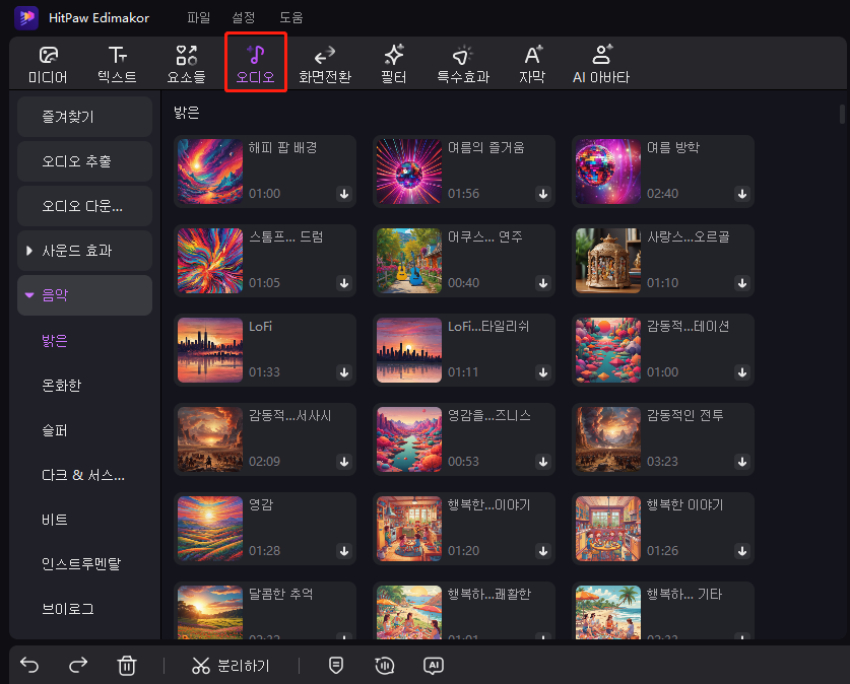This screenshot has height=684, width=850.
Task: Open the 텍스트 (Text) tool panel
Action: coord(117,64)
